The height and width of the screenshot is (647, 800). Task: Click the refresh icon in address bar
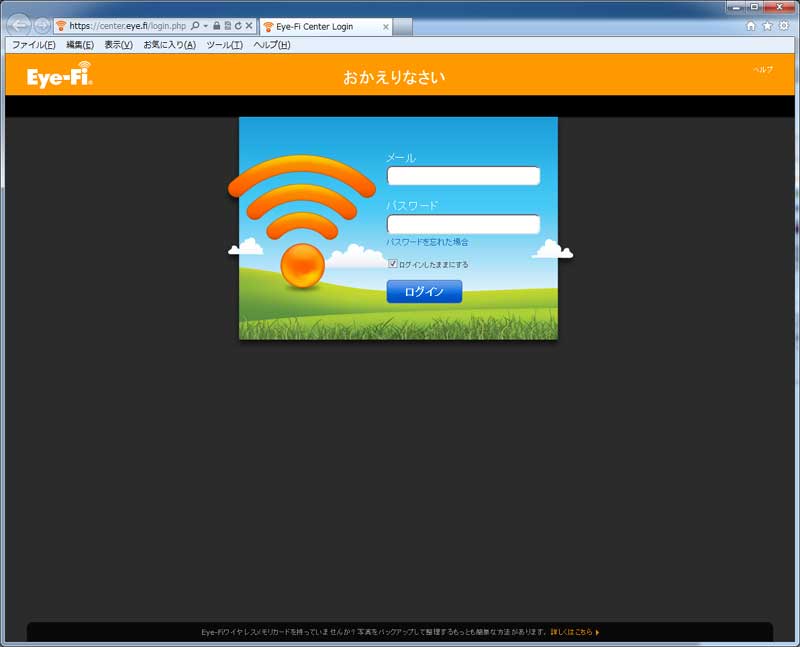coord(238,26)
